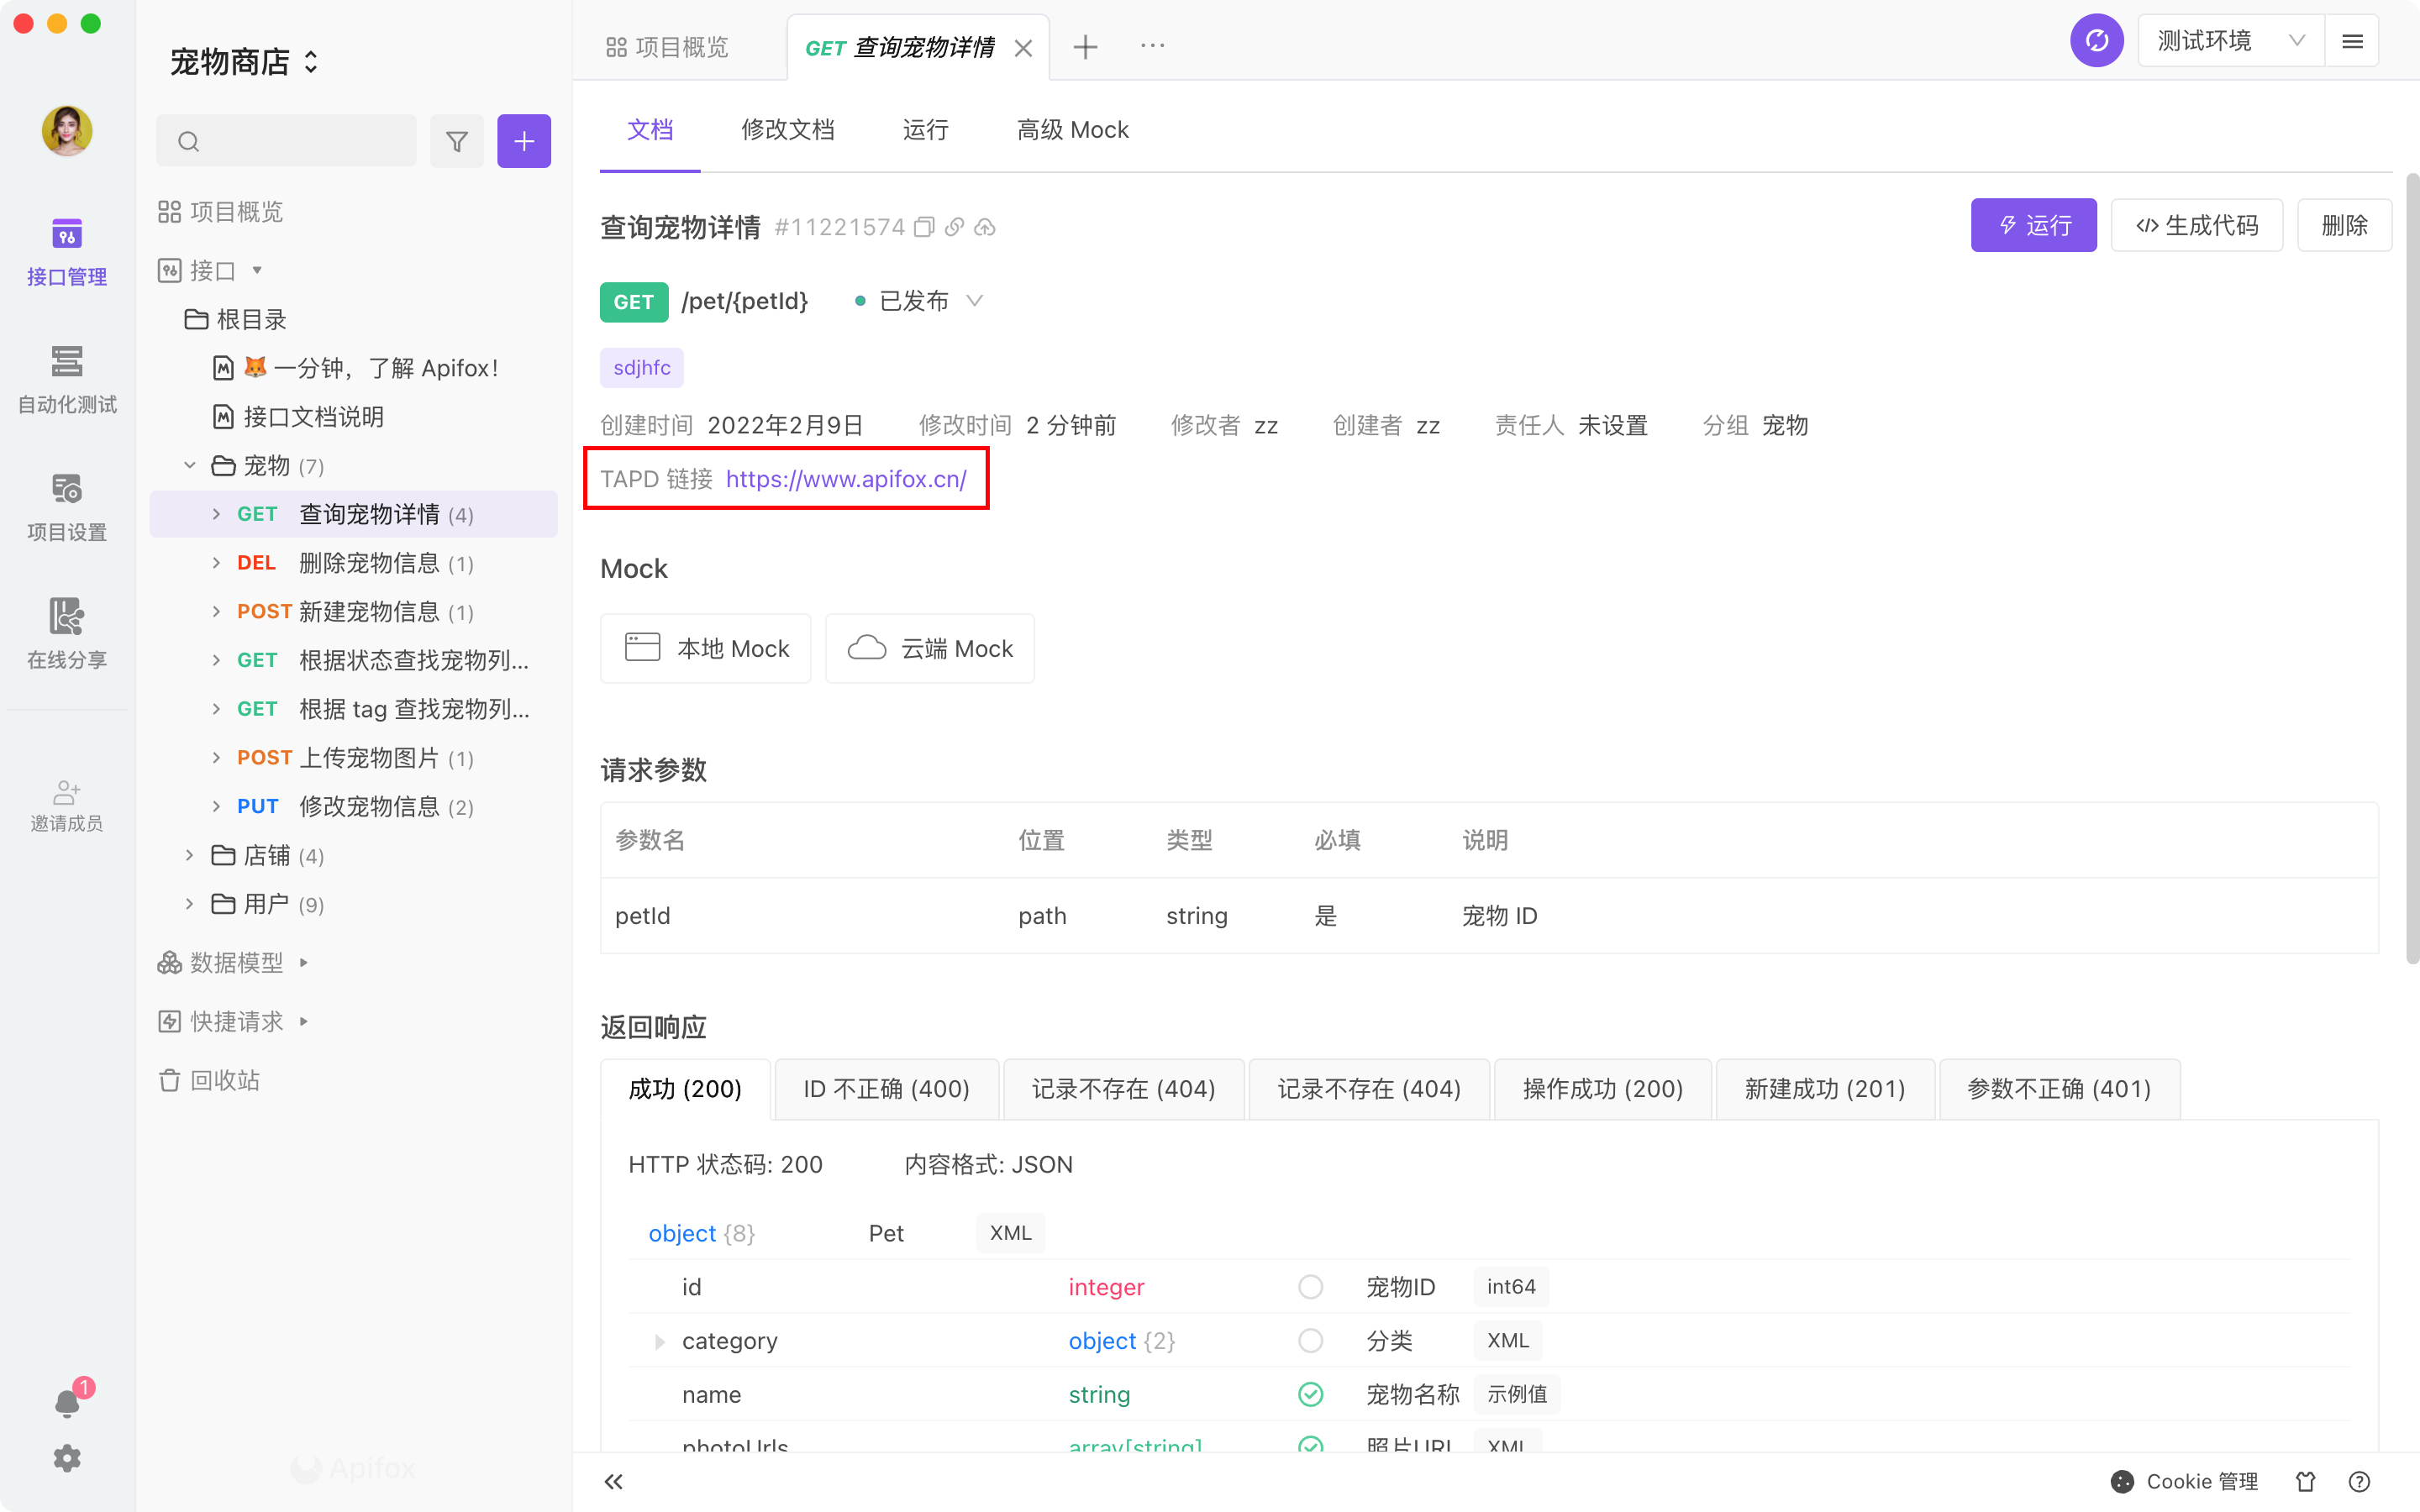Toggle the category field radio circle
This screenshot has width=2420, height=1512.
click(x=1310, y=1341)
